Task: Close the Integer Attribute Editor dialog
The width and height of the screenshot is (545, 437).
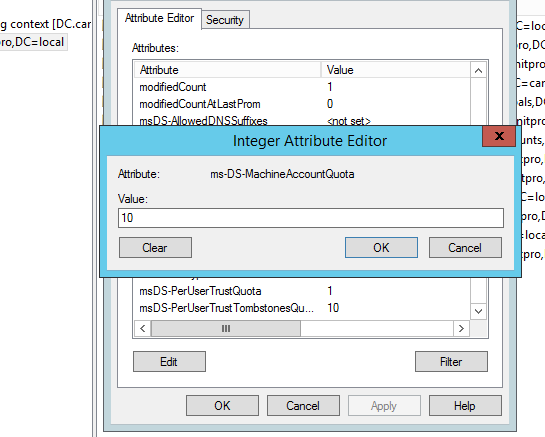Action: click(499, 136)
